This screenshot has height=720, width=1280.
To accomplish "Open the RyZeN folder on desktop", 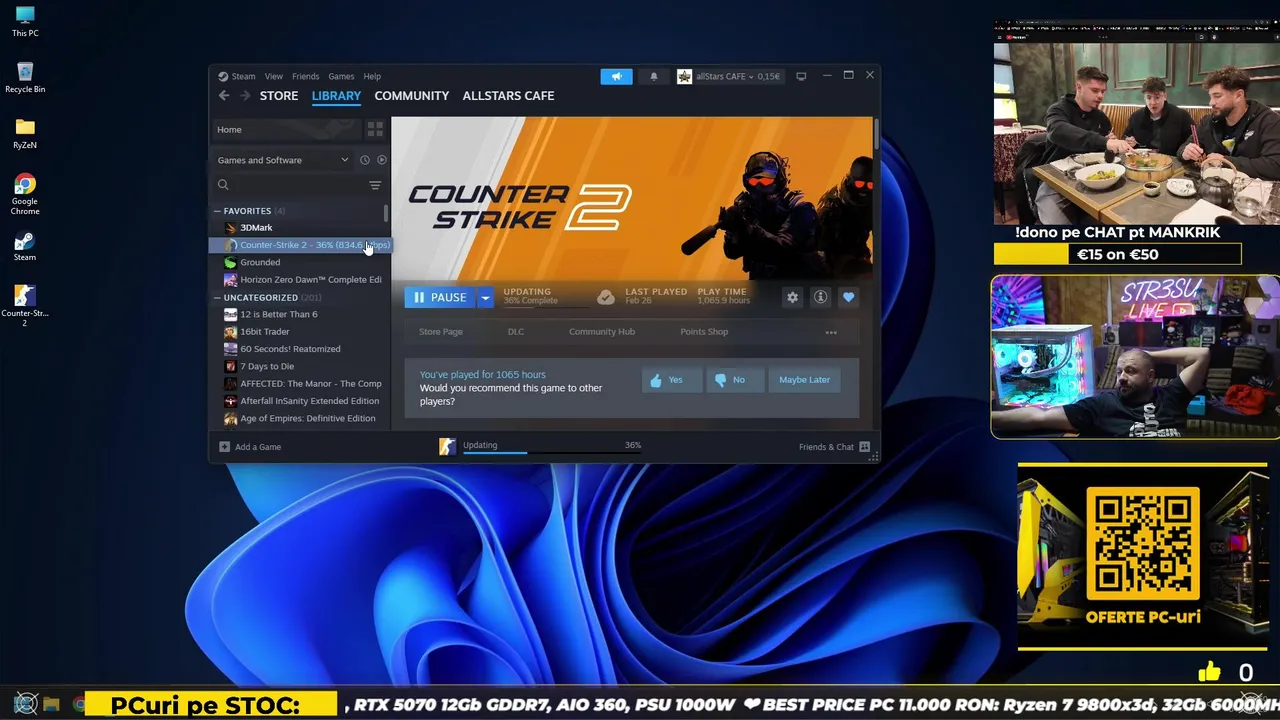I will coord(25,133).
